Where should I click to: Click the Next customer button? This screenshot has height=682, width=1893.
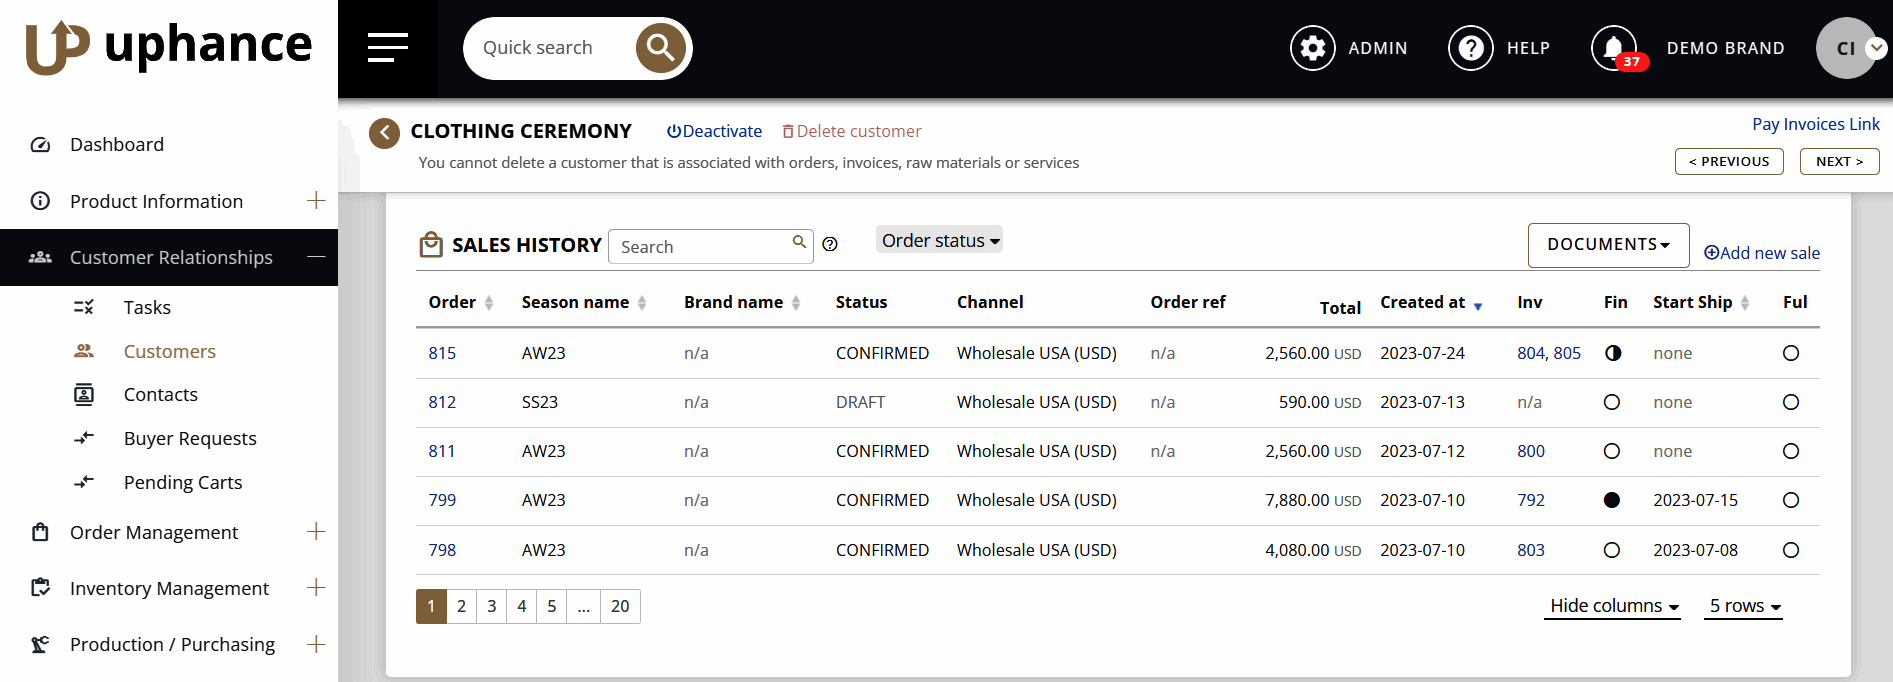(1838, 161)
